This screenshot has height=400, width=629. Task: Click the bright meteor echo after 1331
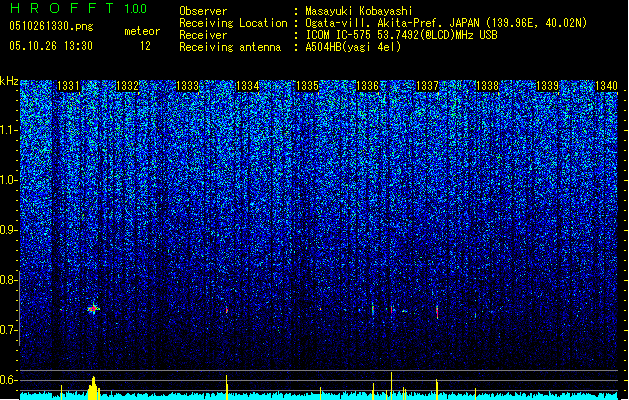click(93, 309)
